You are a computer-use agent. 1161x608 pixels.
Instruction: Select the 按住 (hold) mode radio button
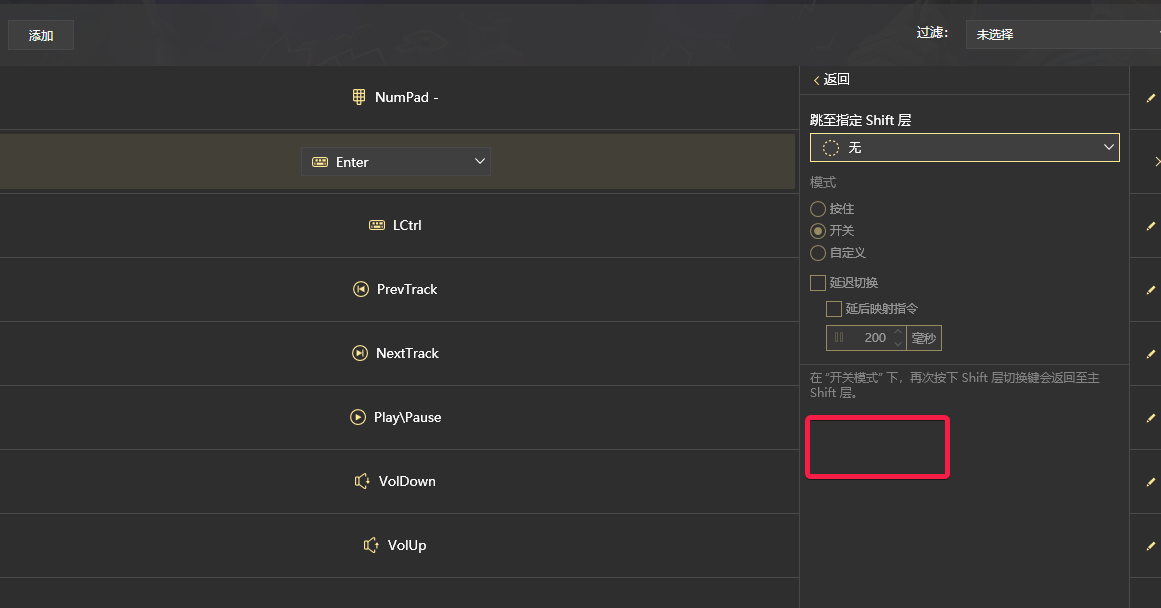tap(818, 209)
